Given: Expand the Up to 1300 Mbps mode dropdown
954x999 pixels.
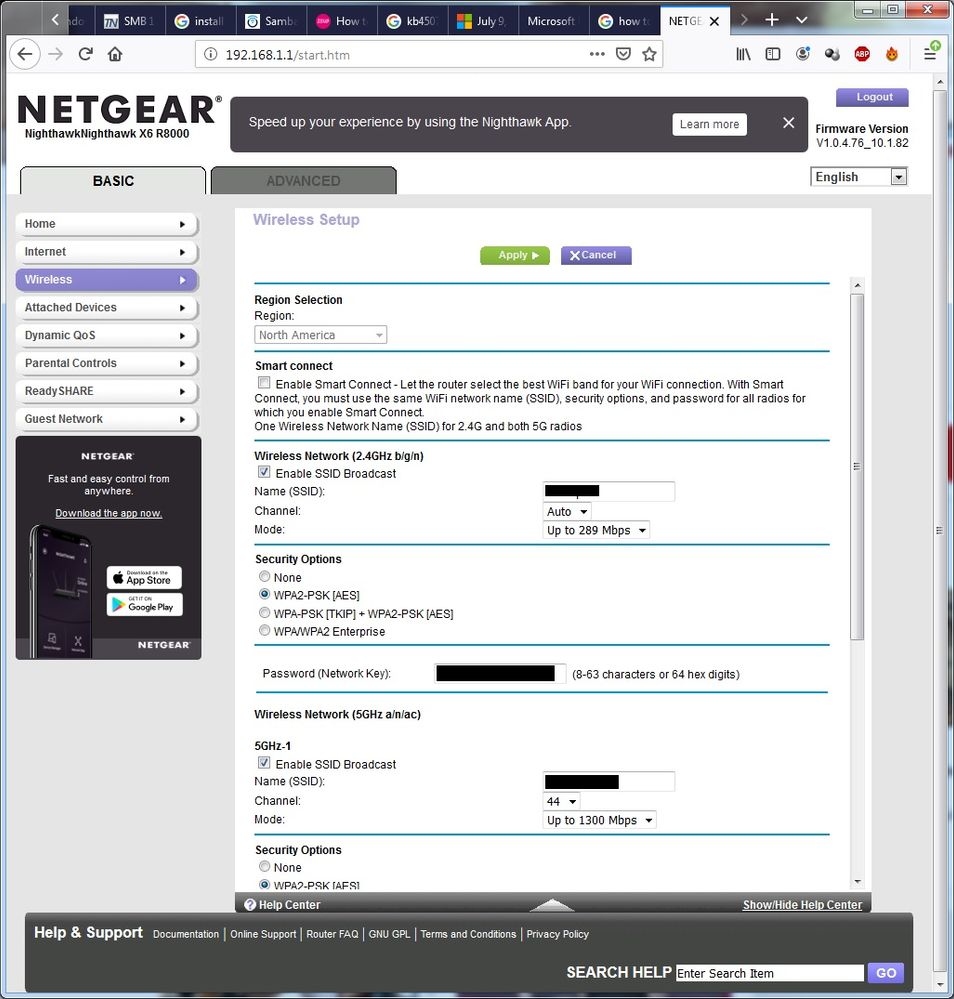Looking at the screenshot, I should click(599, 820).
